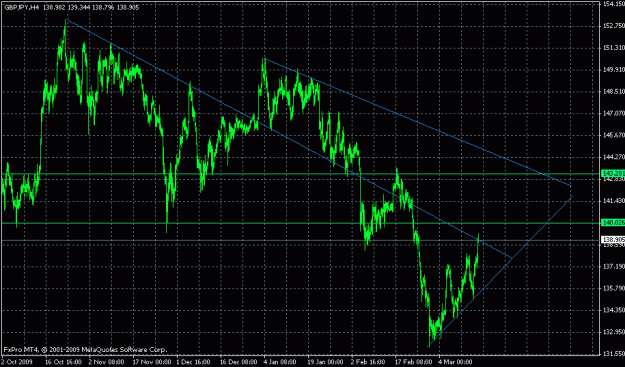Click the 2 Feb 16:00 time label

click(369, 362)
